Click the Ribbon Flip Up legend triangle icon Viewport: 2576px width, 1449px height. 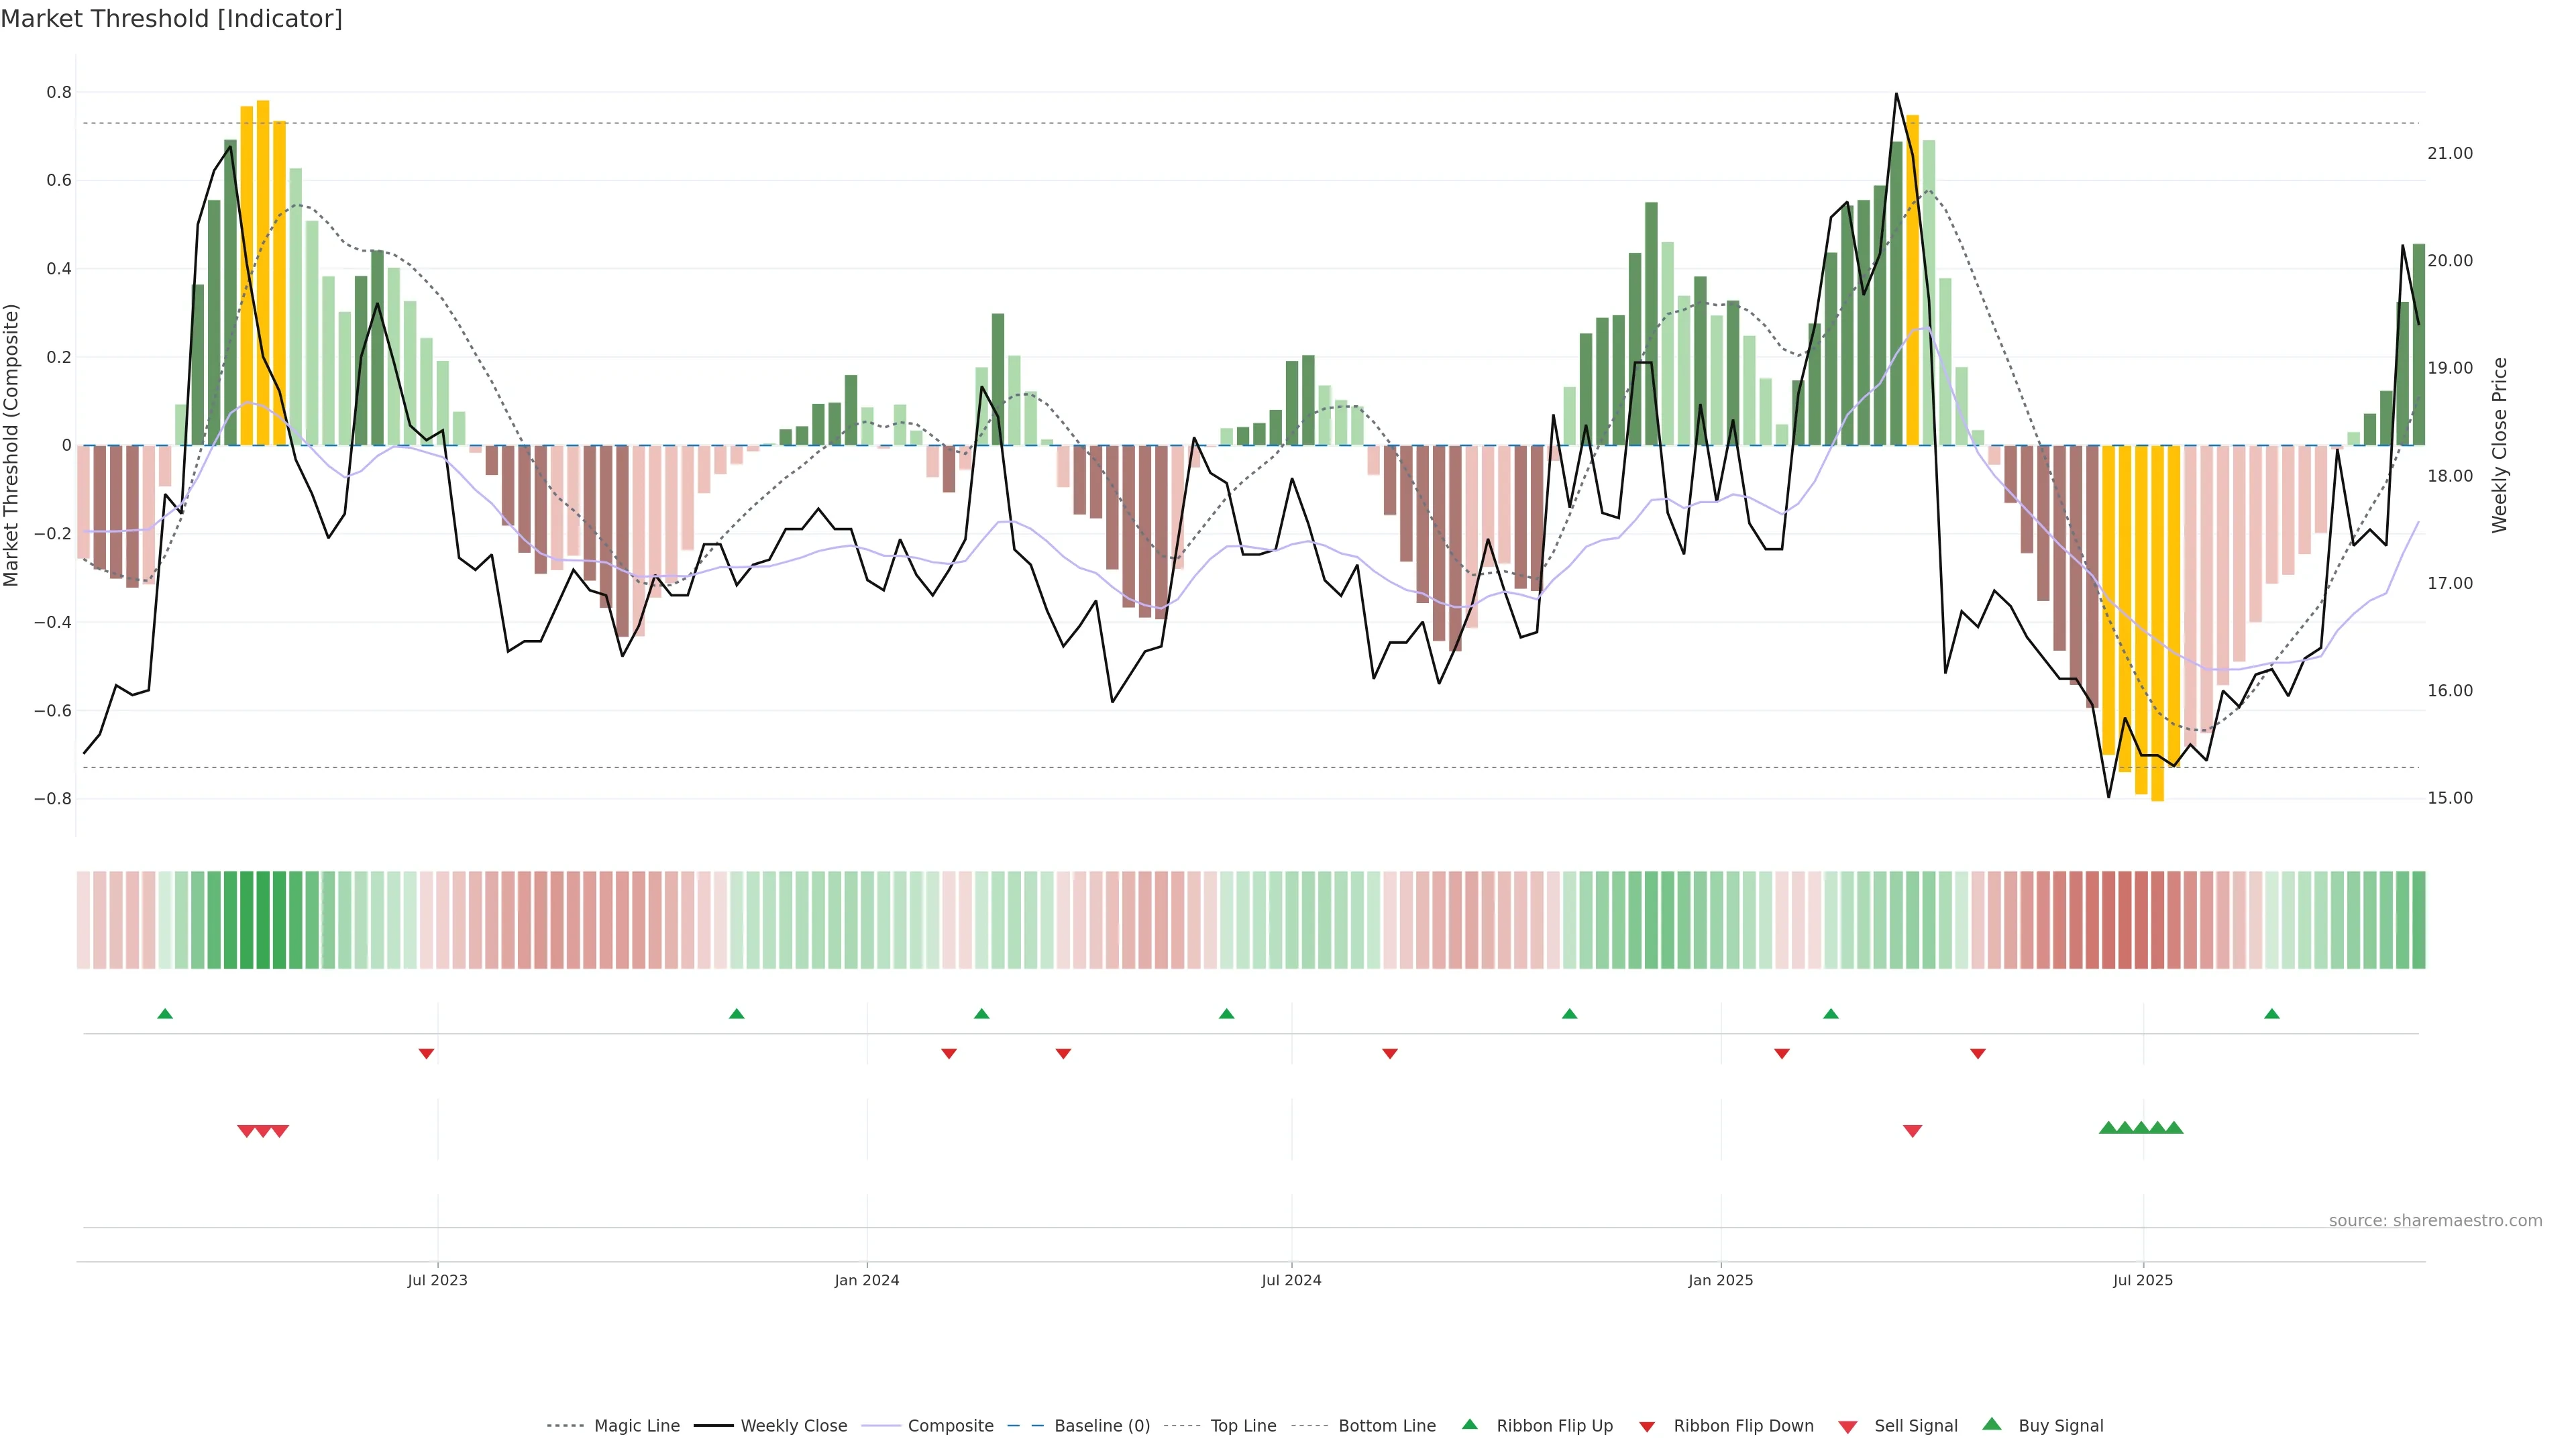[x=1469, y=1424]
